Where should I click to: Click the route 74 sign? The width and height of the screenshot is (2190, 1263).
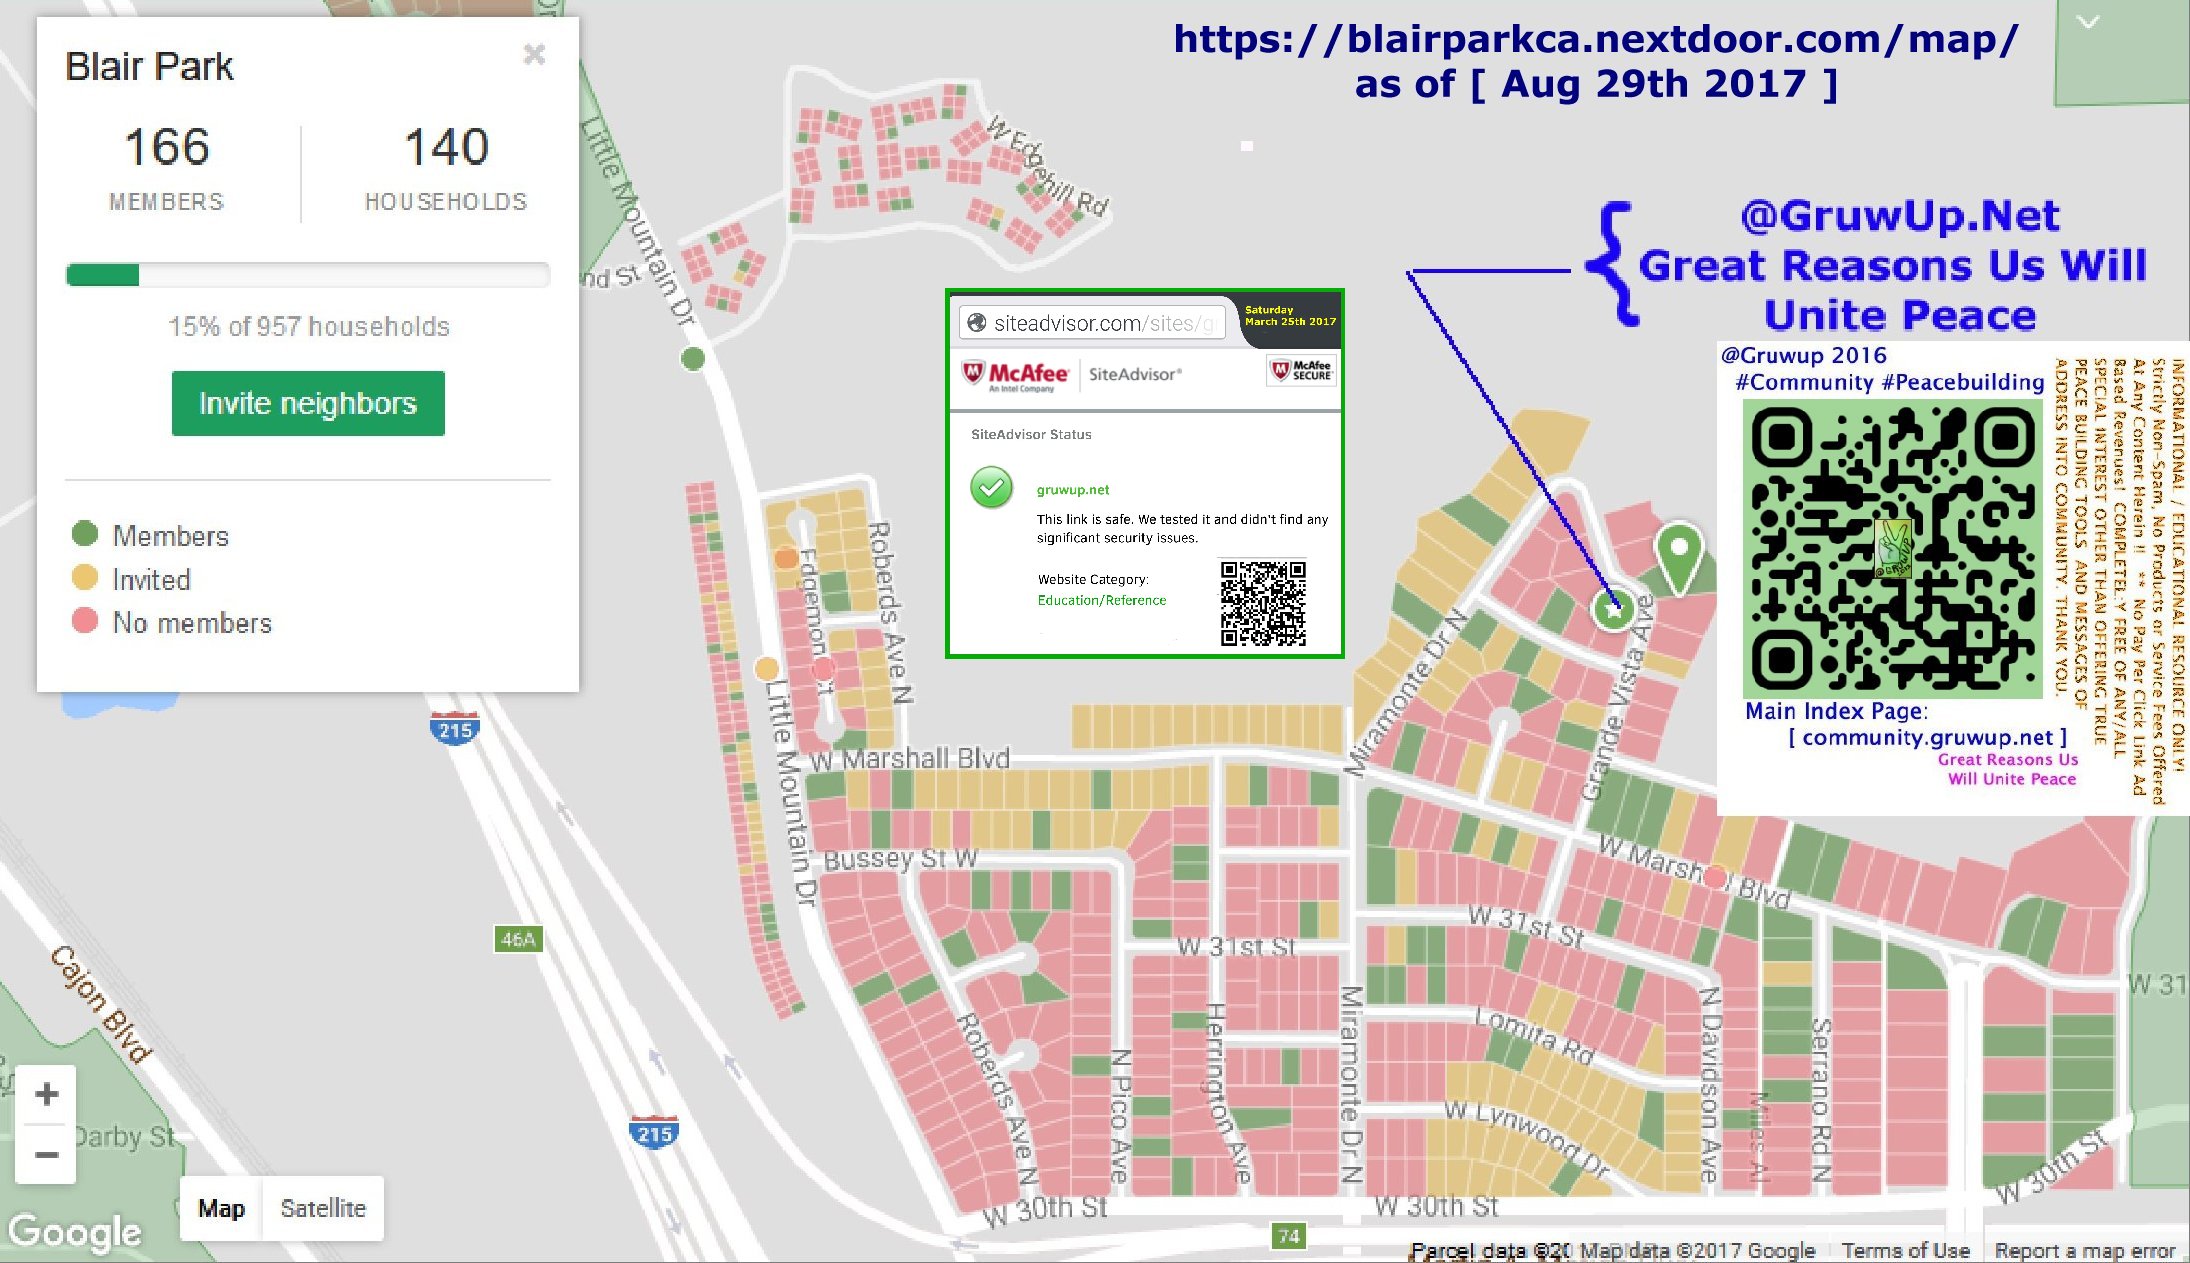tap(1289, 1236)
